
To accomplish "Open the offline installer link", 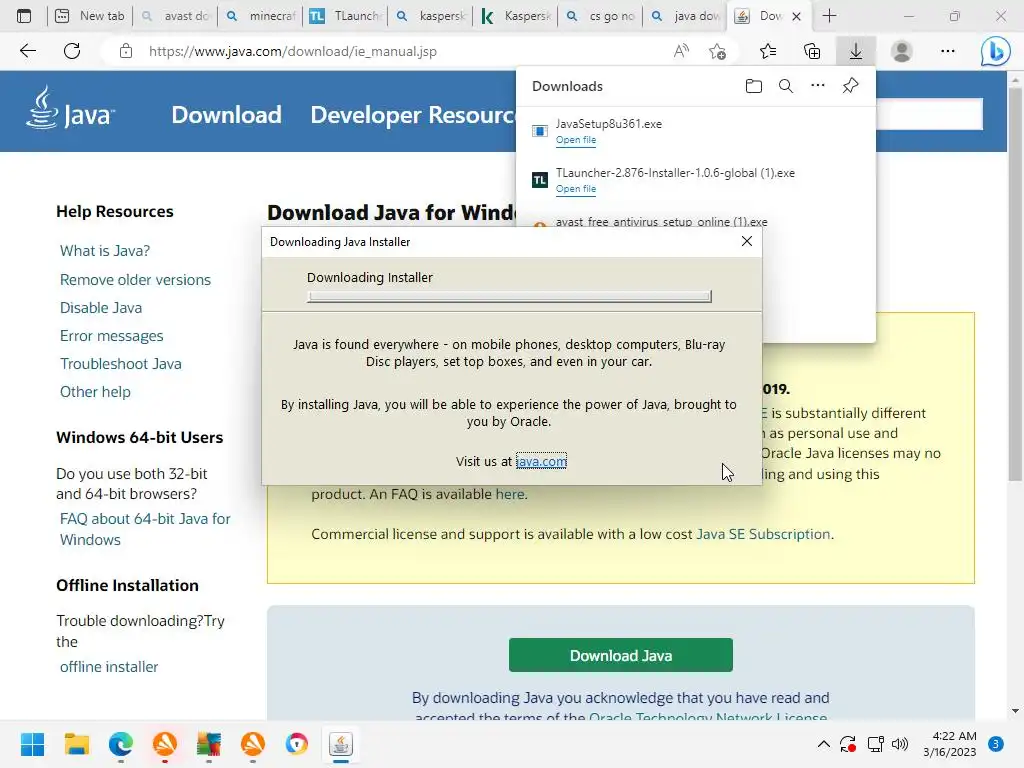I will [x=109, y=667].
